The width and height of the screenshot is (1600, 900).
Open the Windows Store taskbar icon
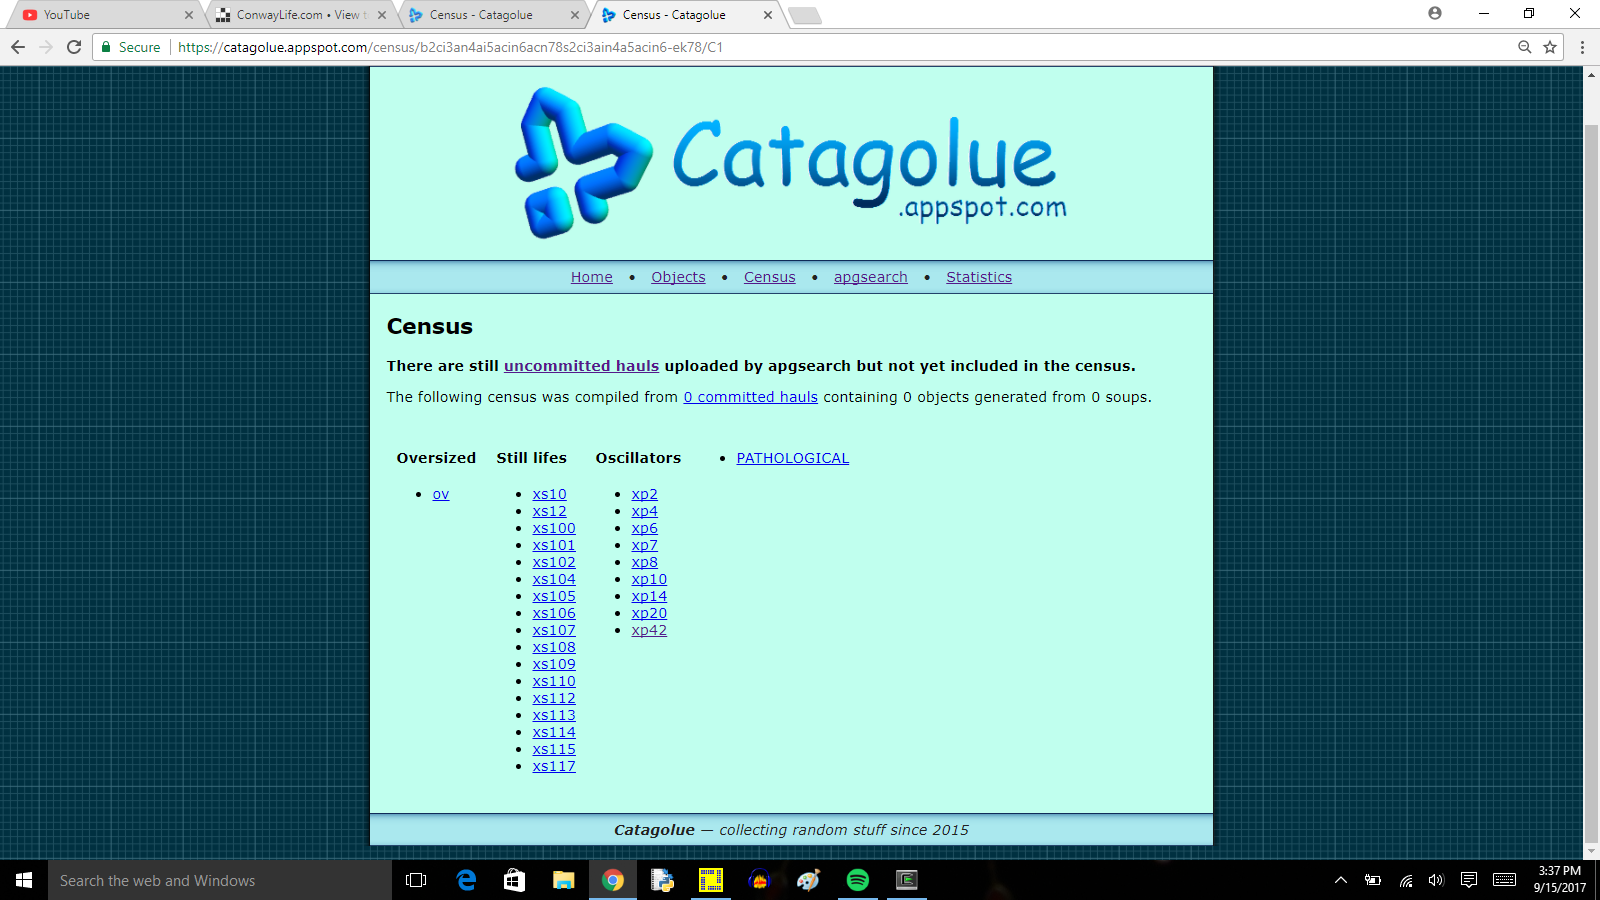coord(514,880)
